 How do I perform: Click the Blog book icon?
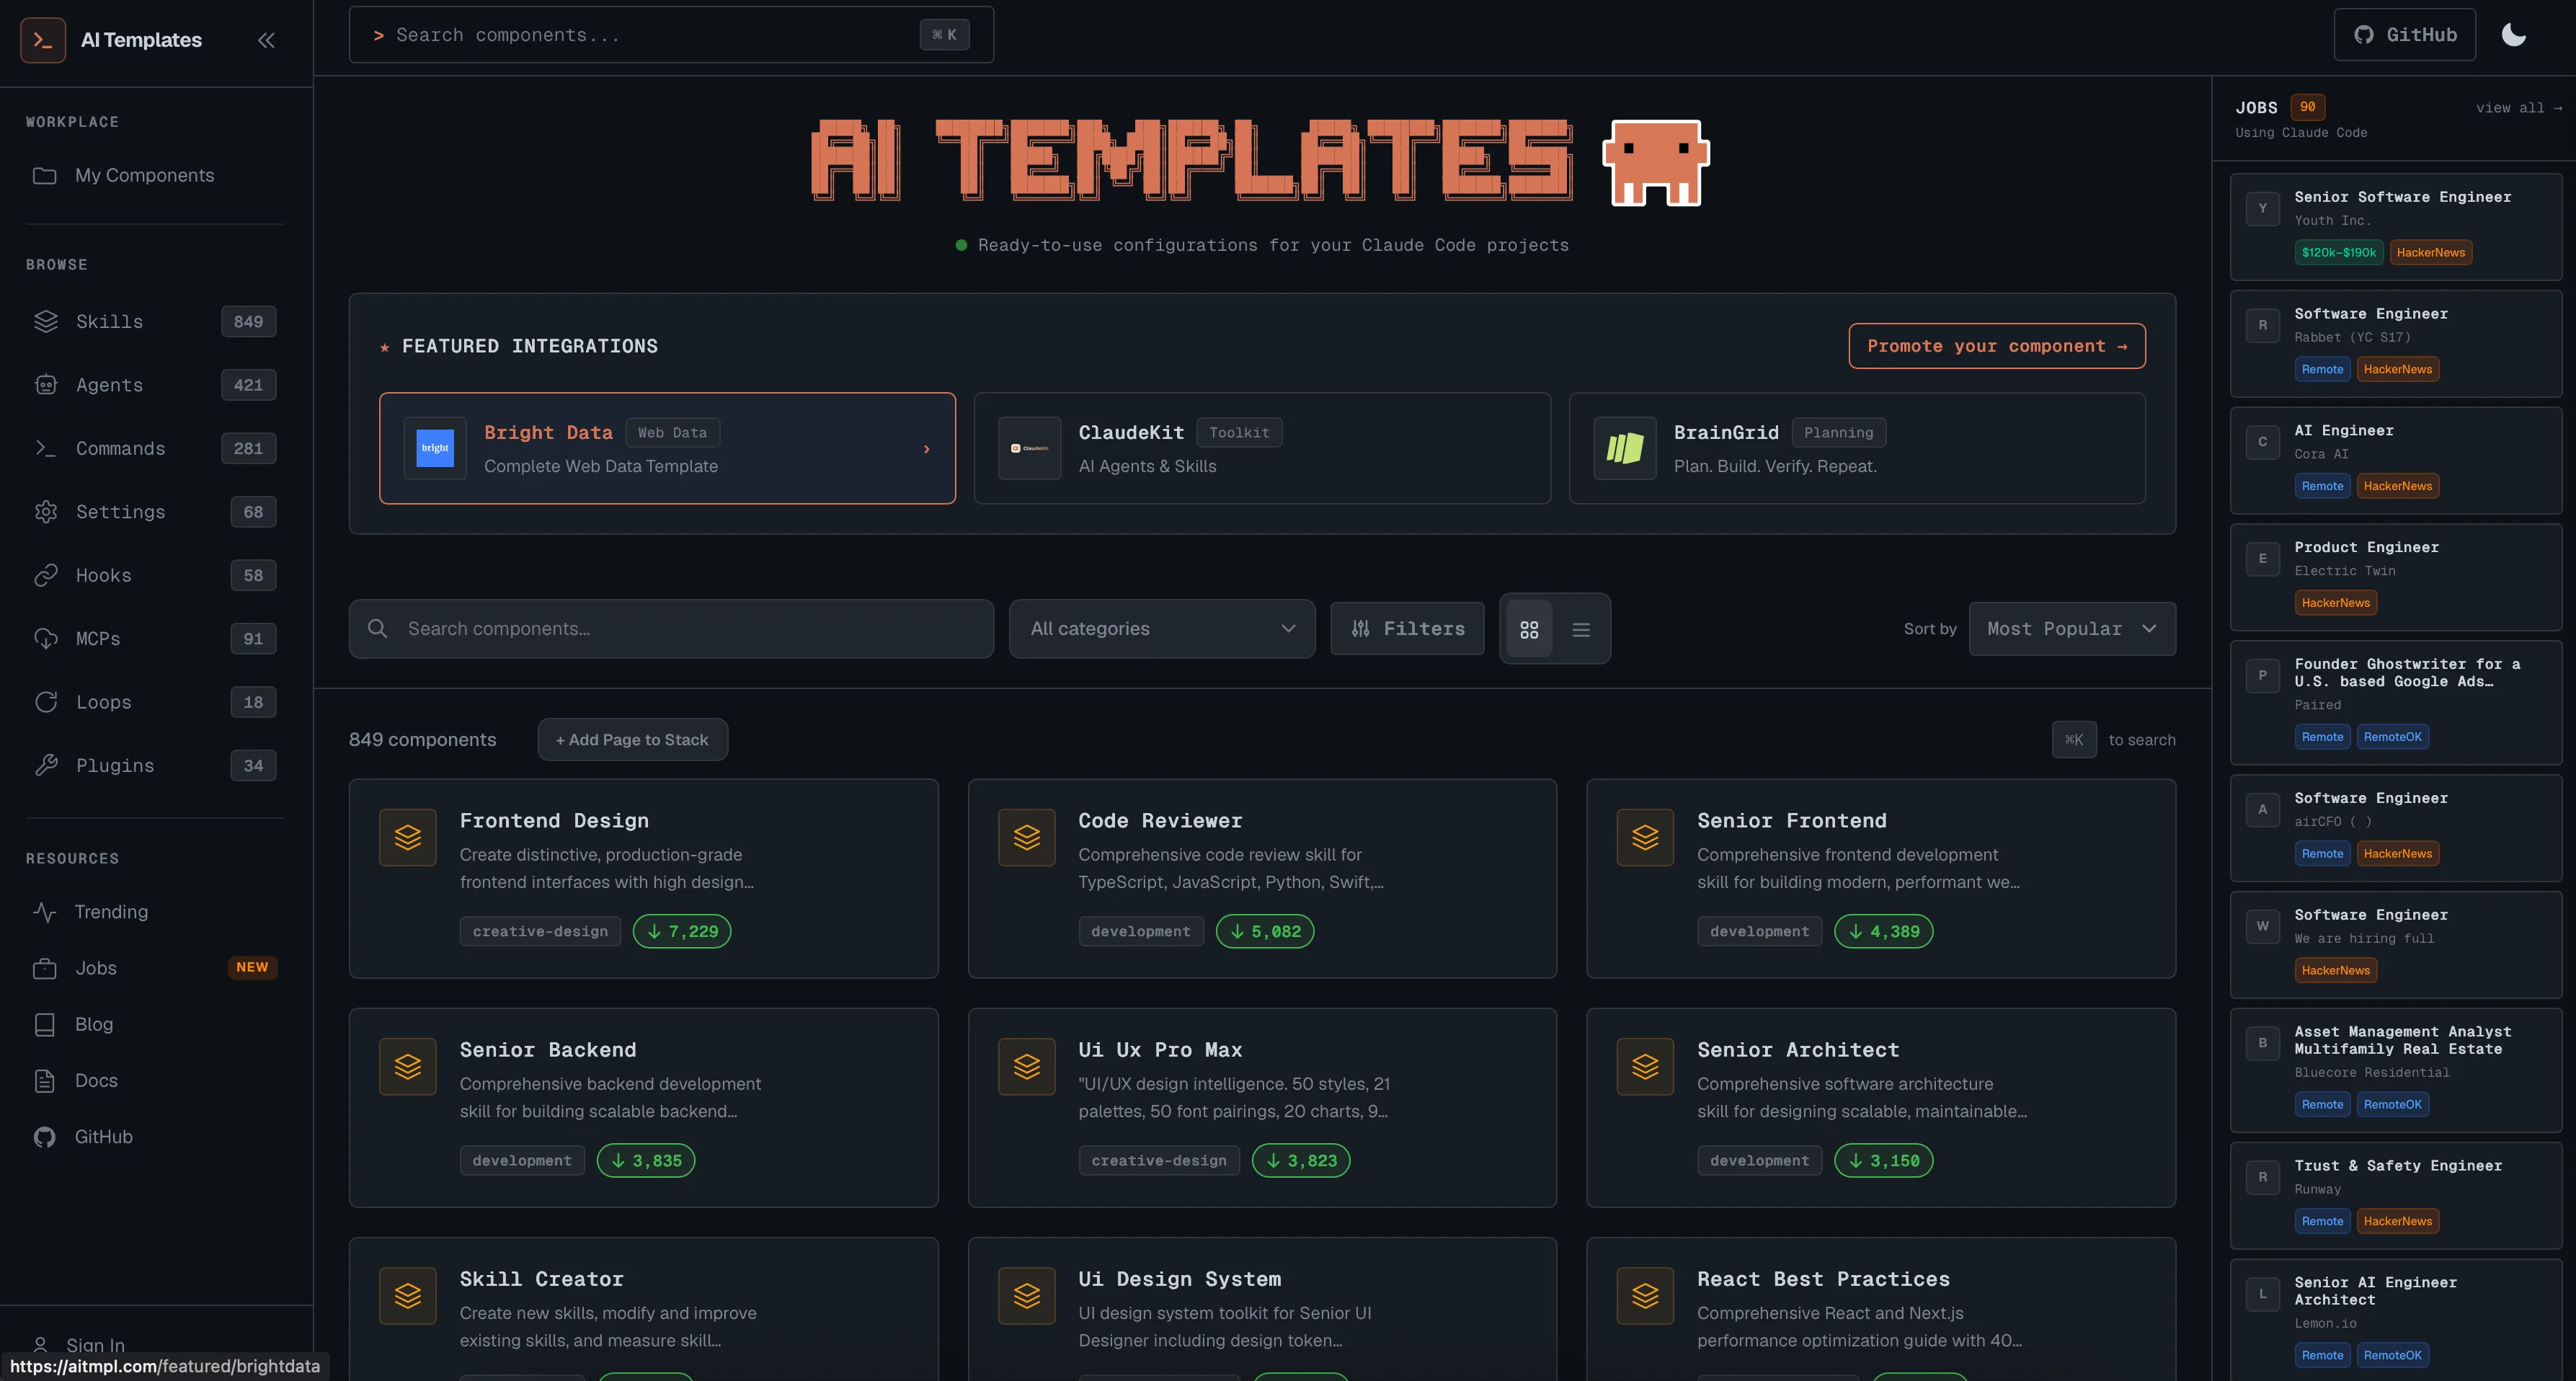pyautogui.click(x=45, y=1024)
